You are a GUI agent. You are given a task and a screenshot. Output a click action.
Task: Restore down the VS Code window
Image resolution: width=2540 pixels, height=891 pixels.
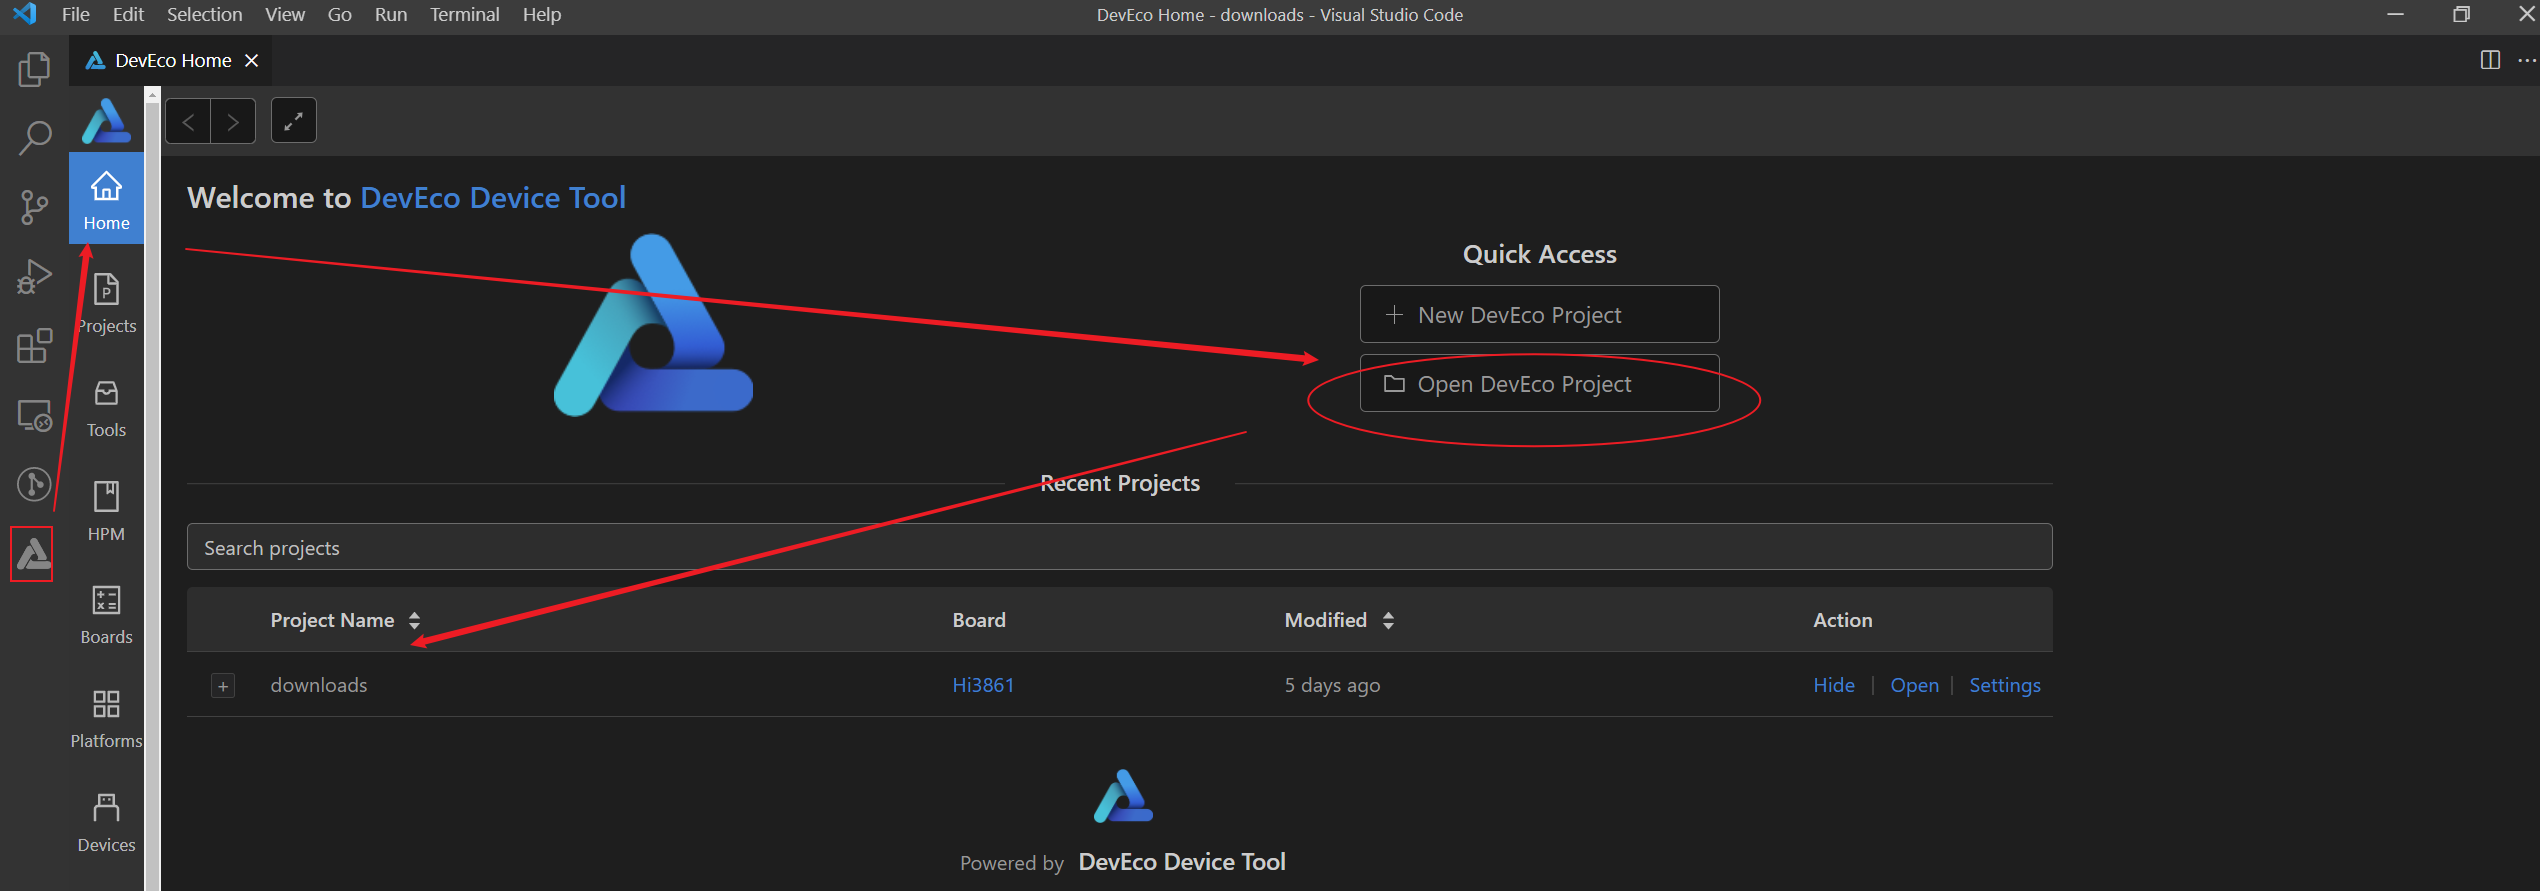click(2461, 14)
